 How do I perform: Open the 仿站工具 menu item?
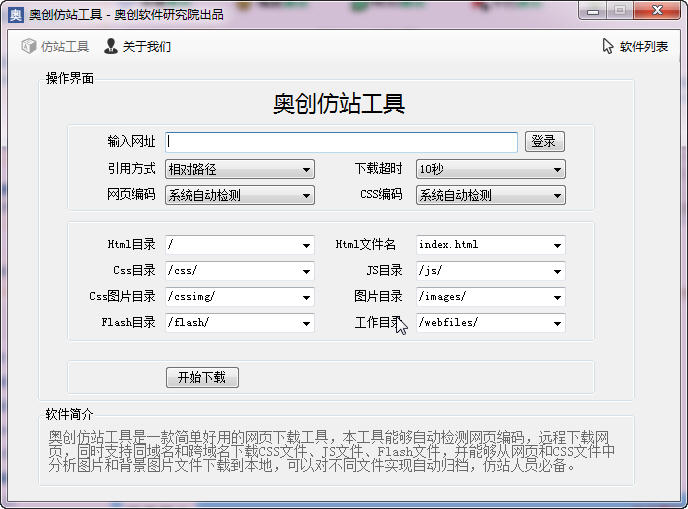click(64, 46)
